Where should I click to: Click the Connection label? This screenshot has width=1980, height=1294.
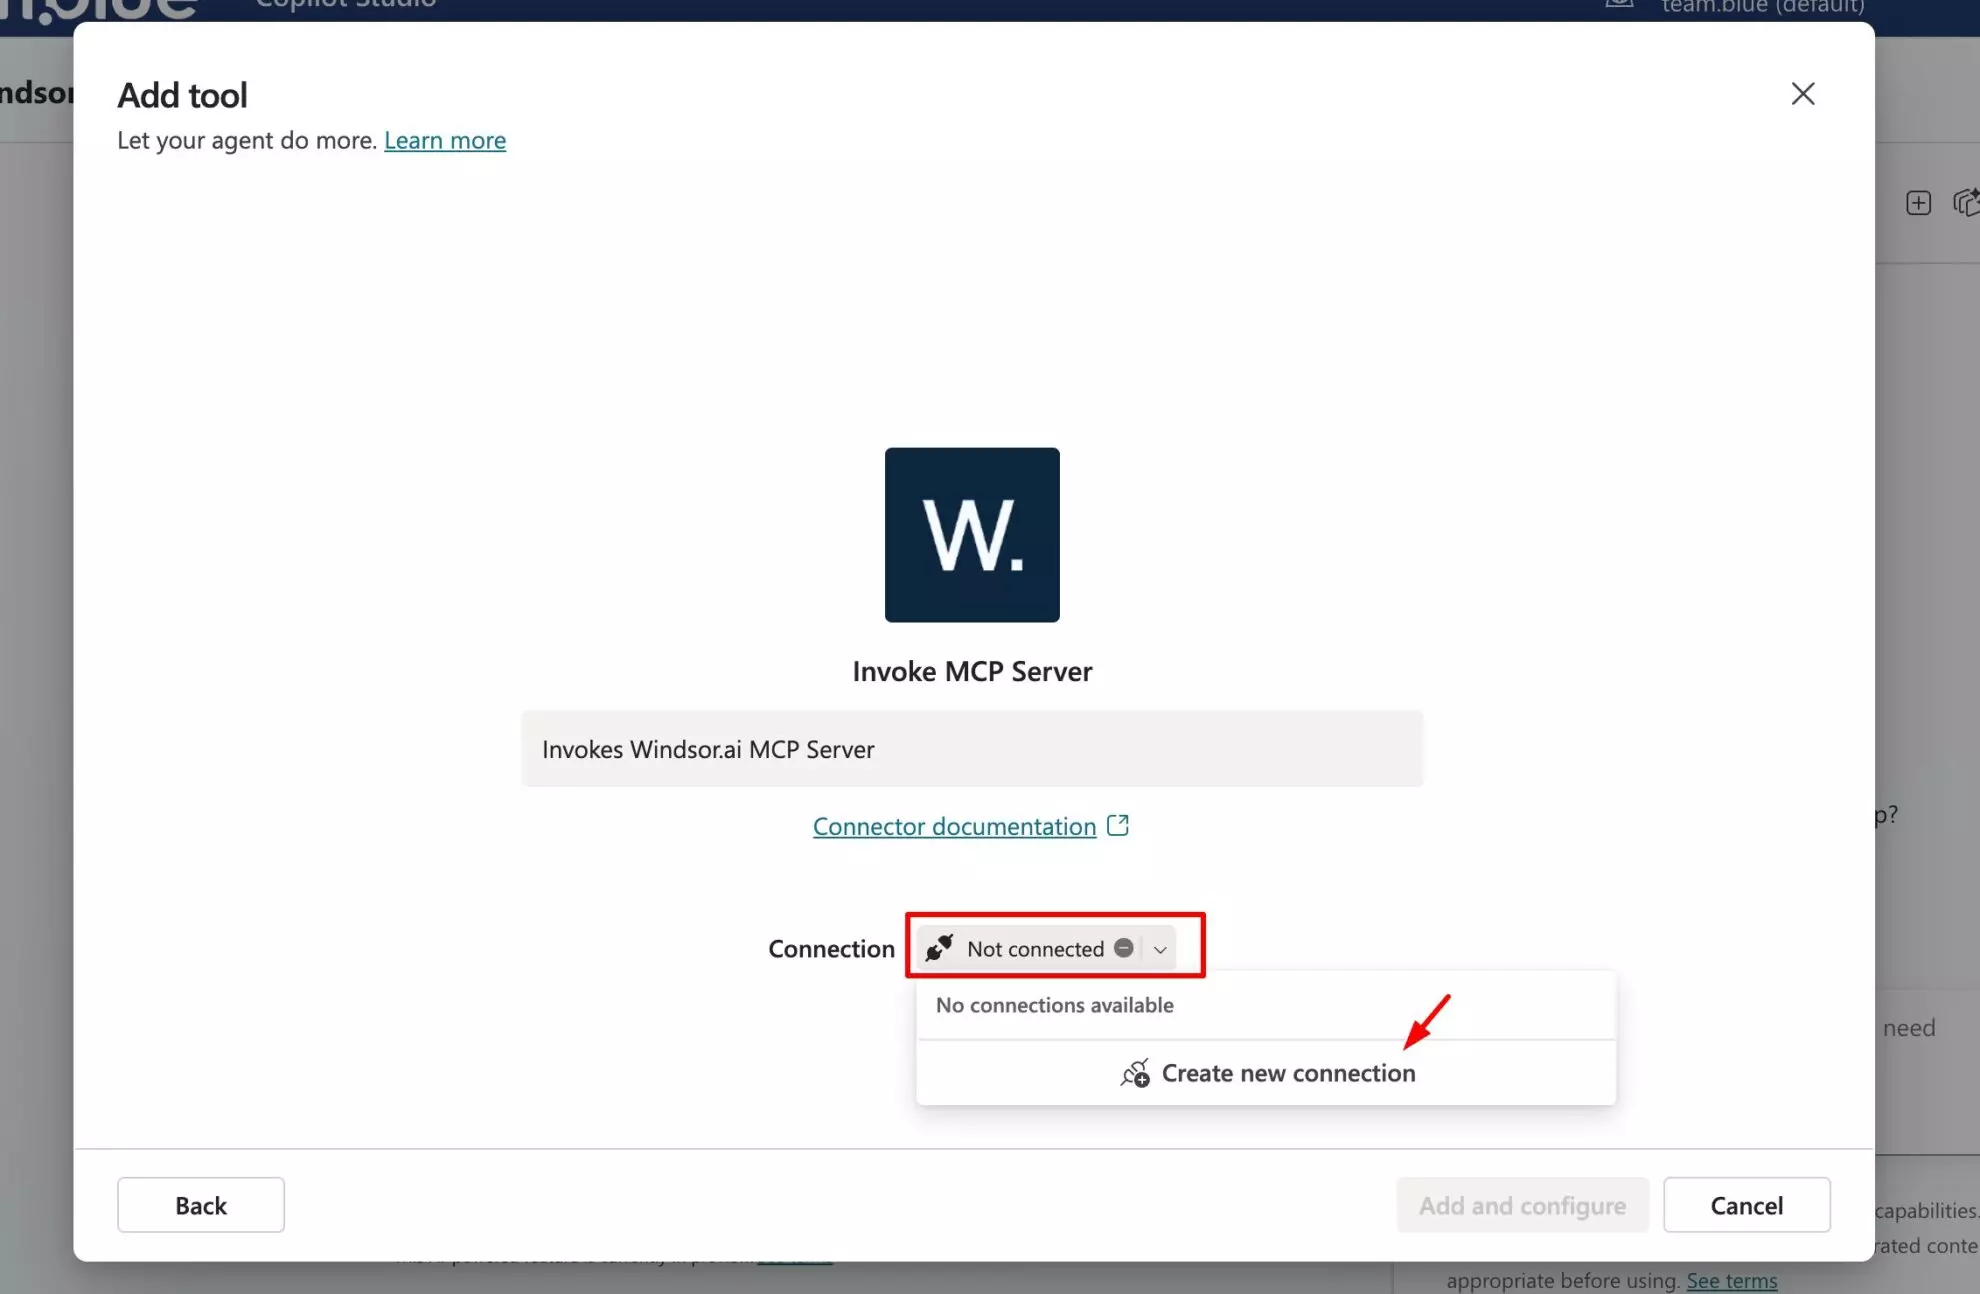coord(831,949)
